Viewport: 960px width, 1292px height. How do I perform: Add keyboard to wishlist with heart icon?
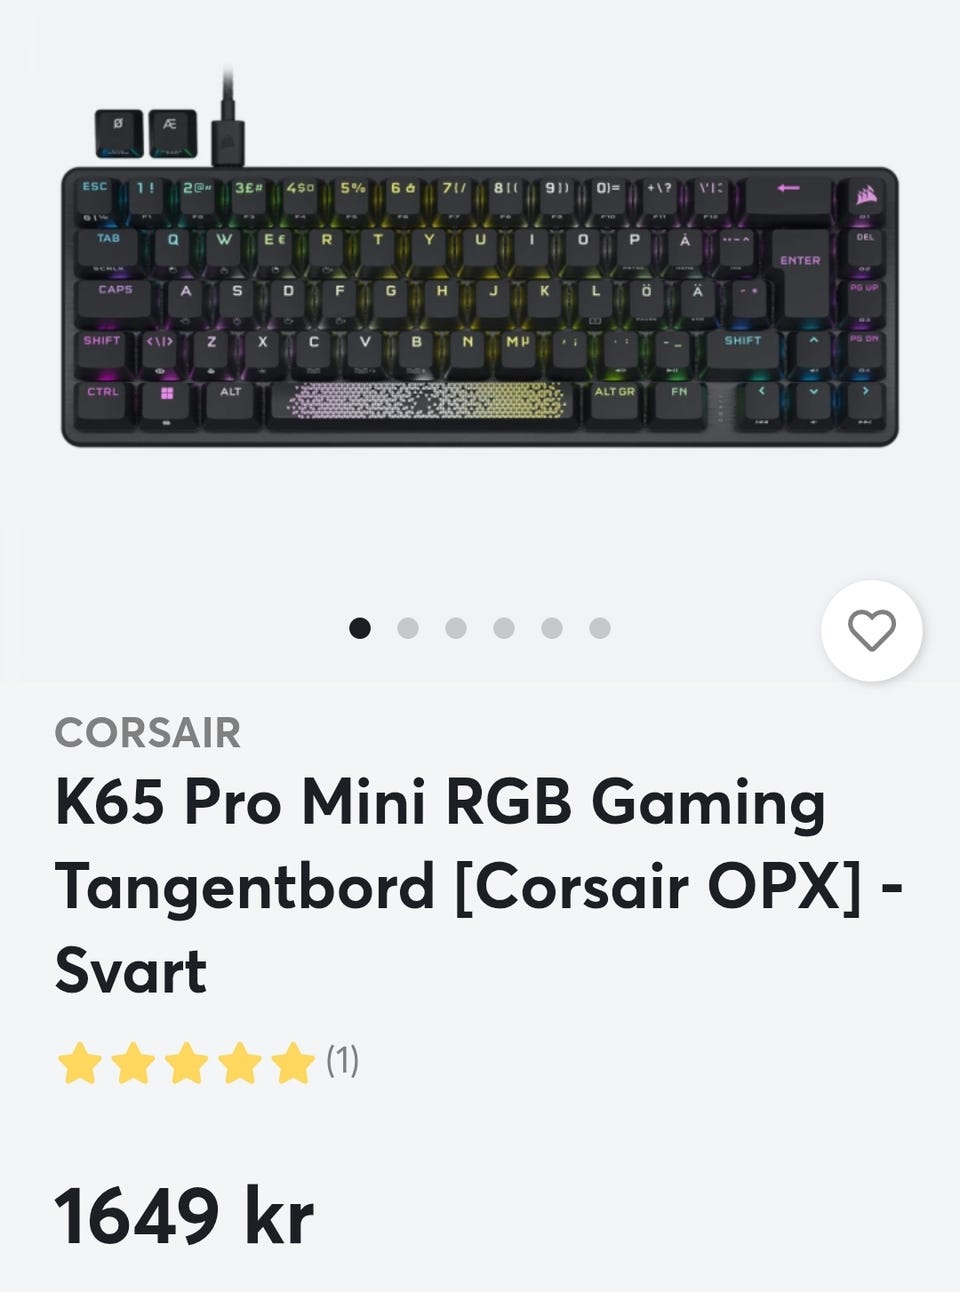(x=872, y=630)
